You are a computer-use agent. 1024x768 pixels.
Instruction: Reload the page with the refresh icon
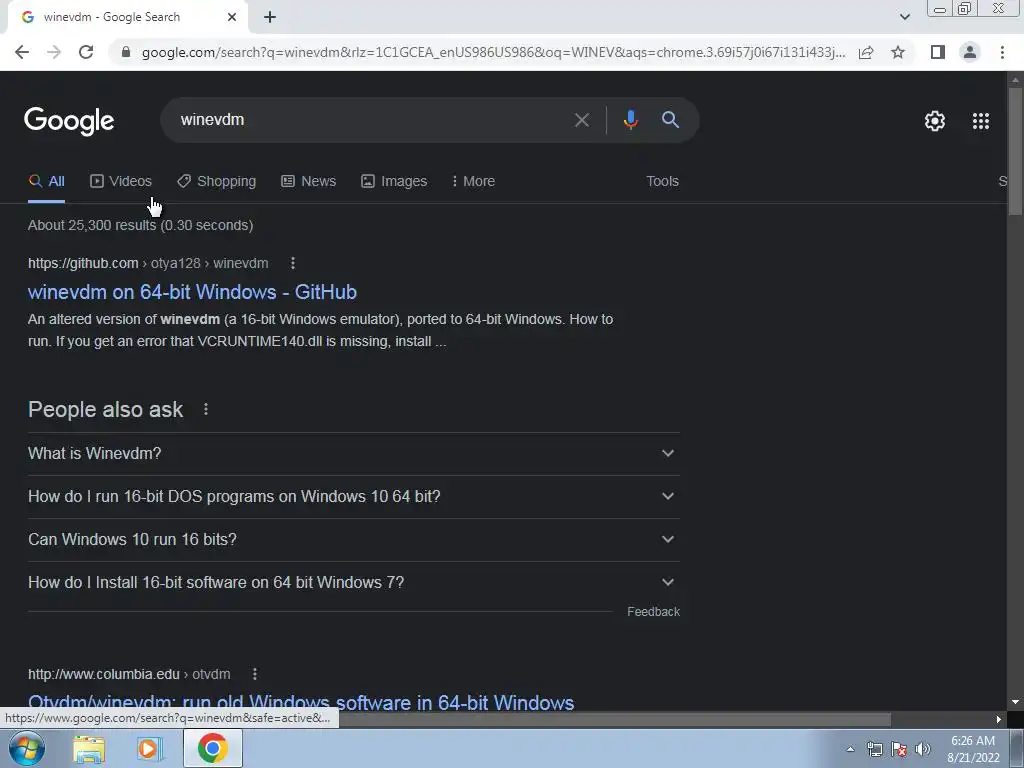[x=86, y=52]
